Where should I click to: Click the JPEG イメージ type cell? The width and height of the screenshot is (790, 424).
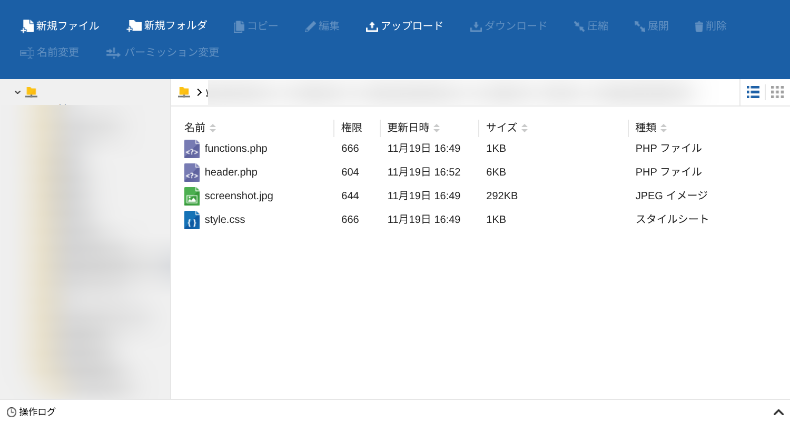672,195
